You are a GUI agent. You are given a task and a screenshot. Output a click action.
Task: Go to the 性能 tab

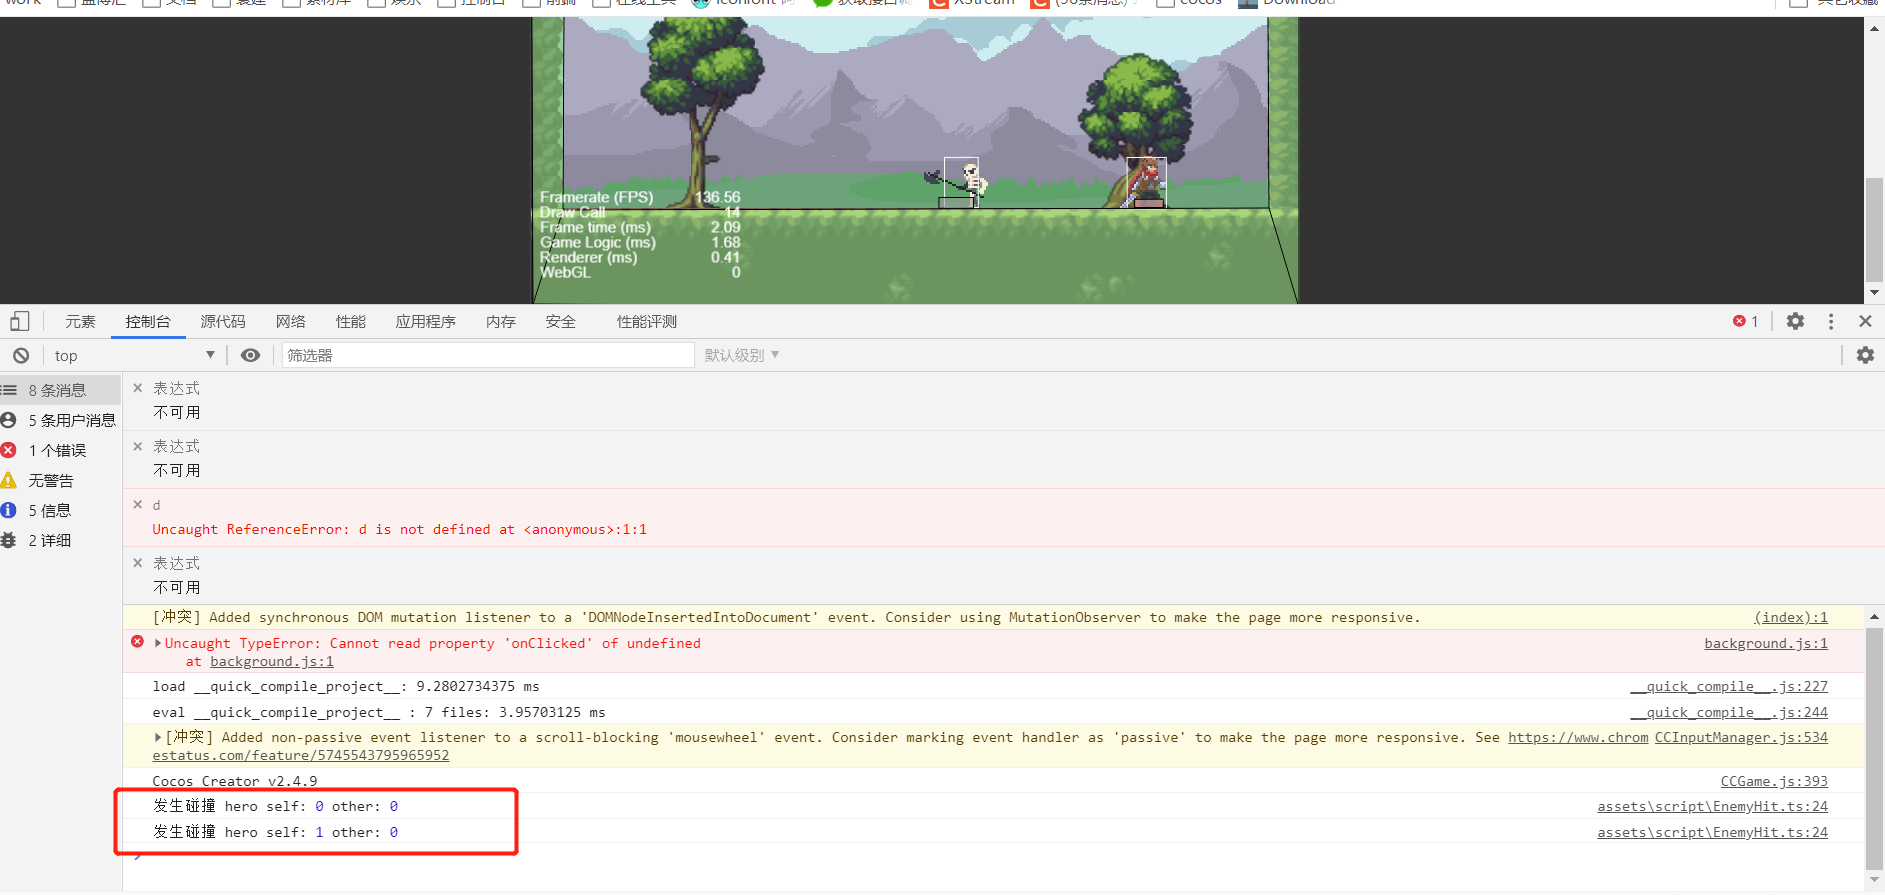(351, 321)
